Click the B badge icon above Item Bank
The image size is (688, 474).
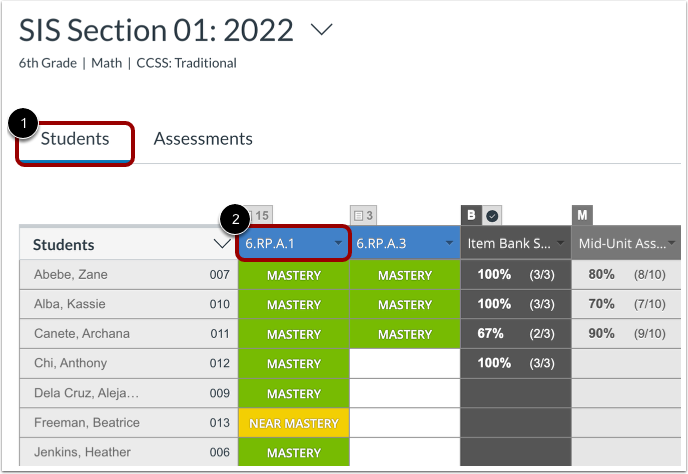[471, 215]
